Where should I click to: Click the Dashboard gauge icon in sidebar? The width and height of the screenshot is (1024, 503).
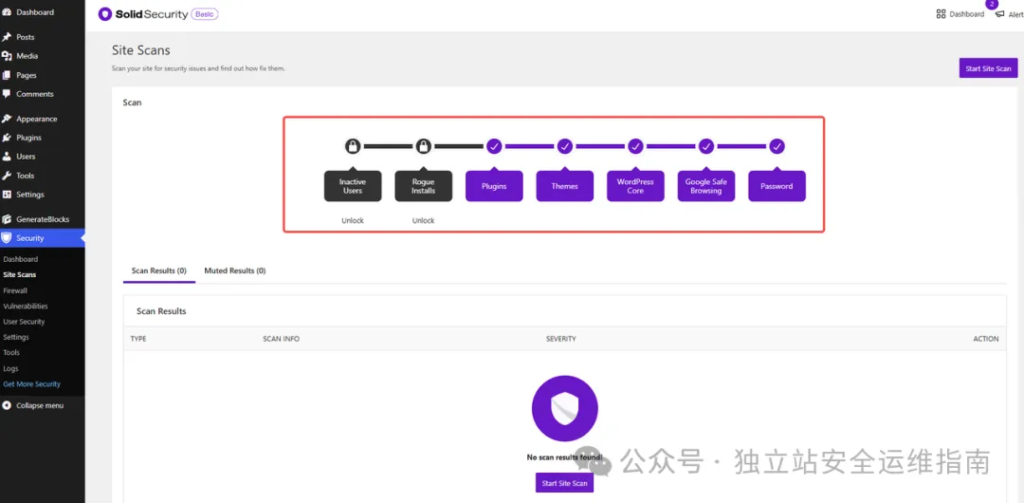pyautogui.click(x=7, y=12)
